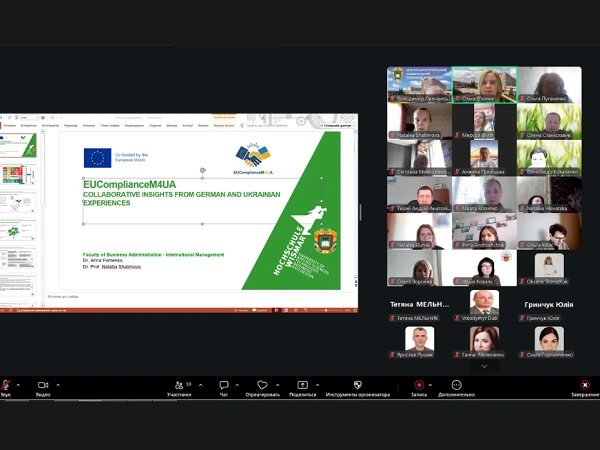The width and height of the screenshot is (600, 450).
Task: Expand the arrow next to Видео
Action: tap(58, 384)
